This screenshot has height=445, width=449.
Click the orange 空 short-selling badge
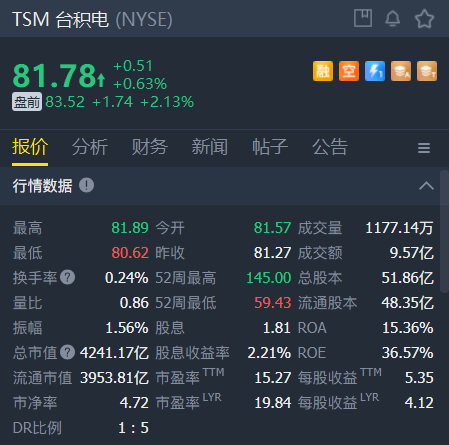coord(349,71)
